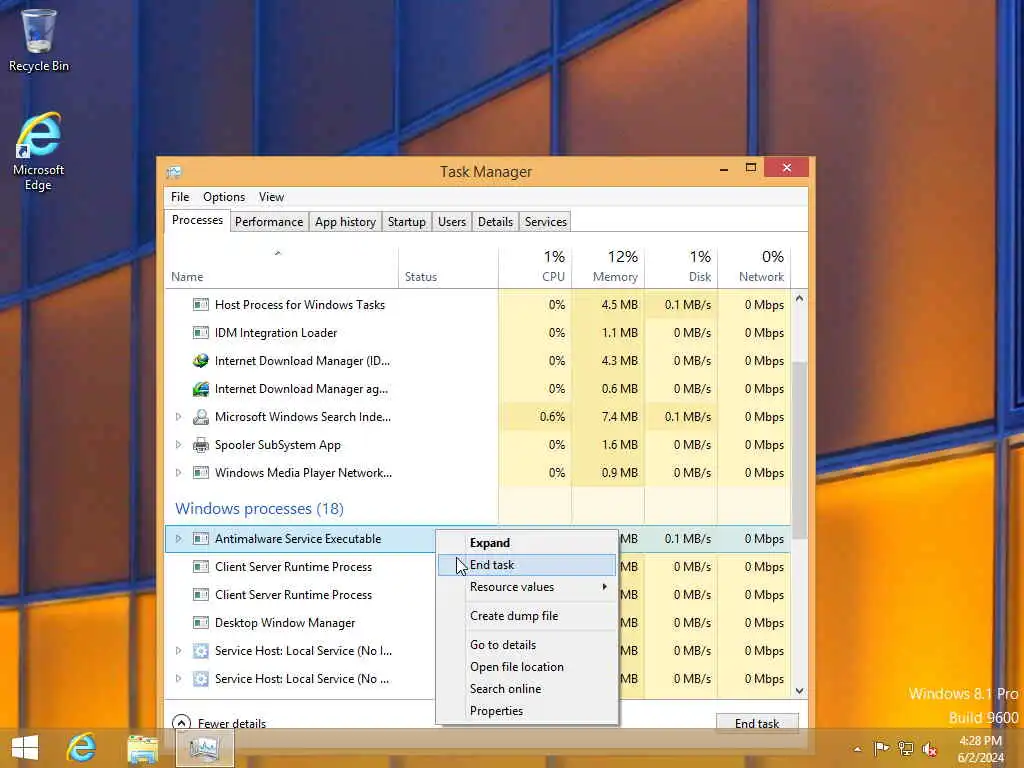Open the Windows Start button
This screenshot has height=768, width=1024.
point(25,748)
